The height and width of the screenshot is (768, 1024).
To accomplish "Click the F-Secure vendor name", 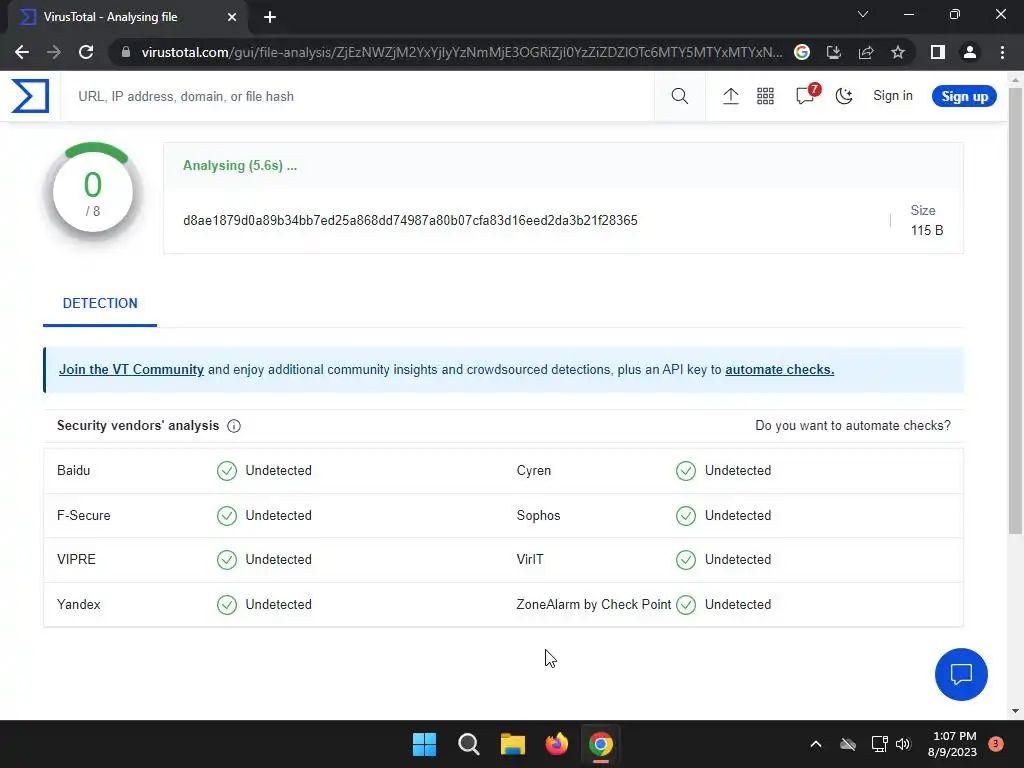I will tap(84, 515).
